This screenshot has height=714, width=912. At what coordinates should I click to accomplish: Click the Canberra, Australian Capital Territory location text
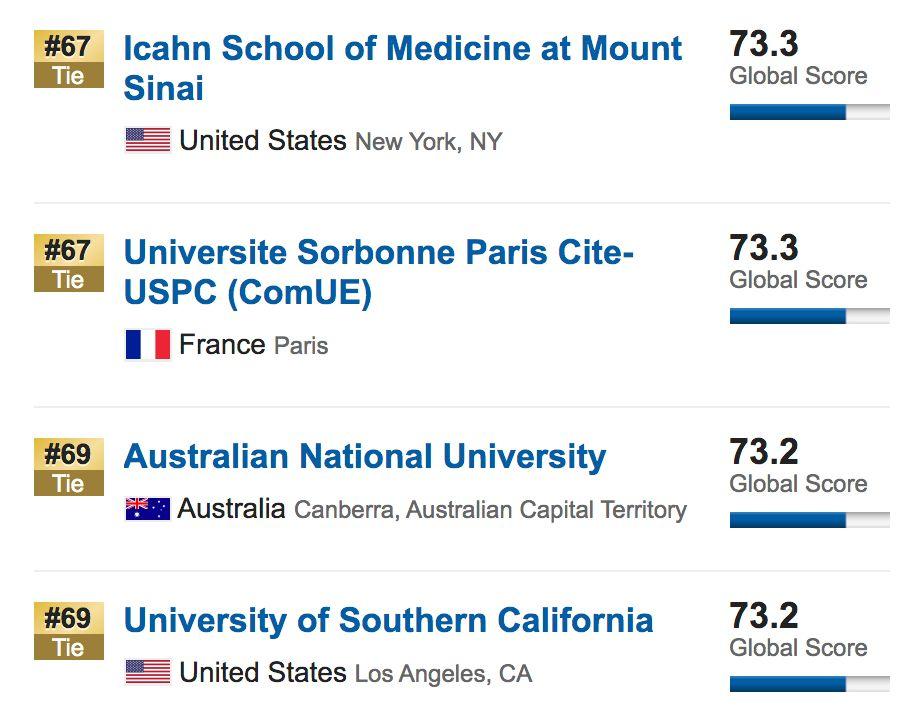(x=490, y=510)
